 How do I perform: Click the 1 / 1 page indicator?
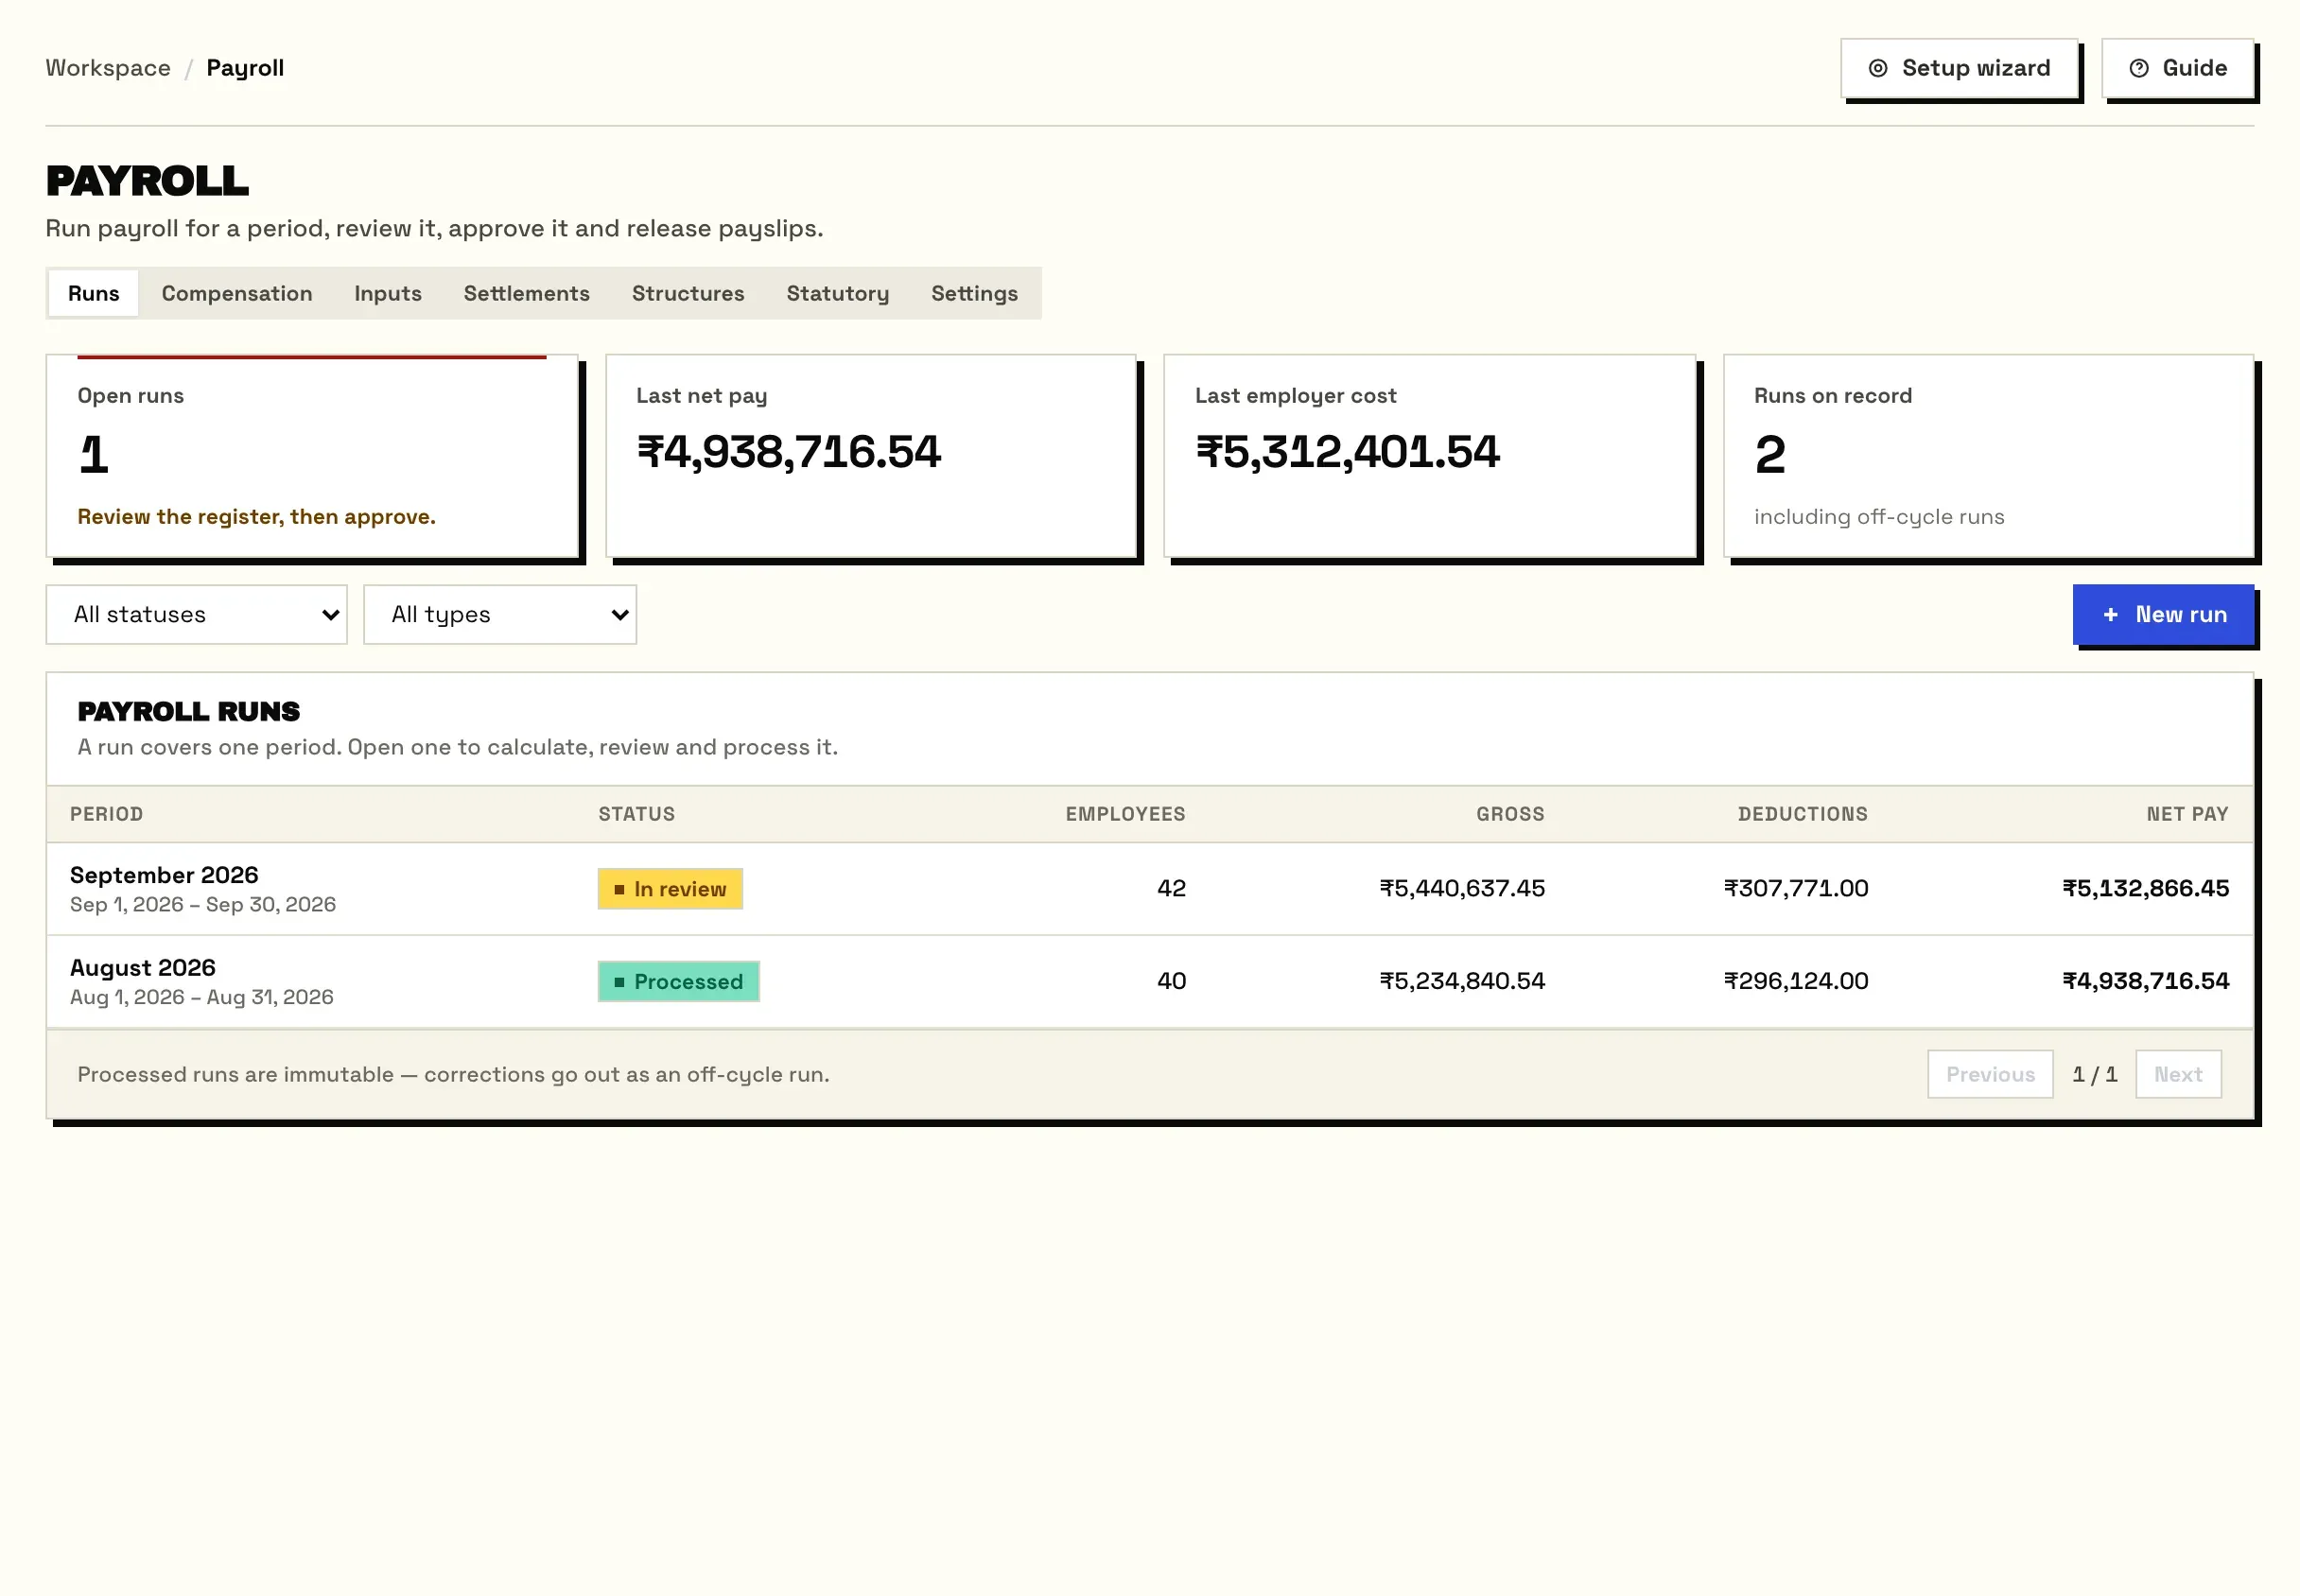tap(2095, 1075)
